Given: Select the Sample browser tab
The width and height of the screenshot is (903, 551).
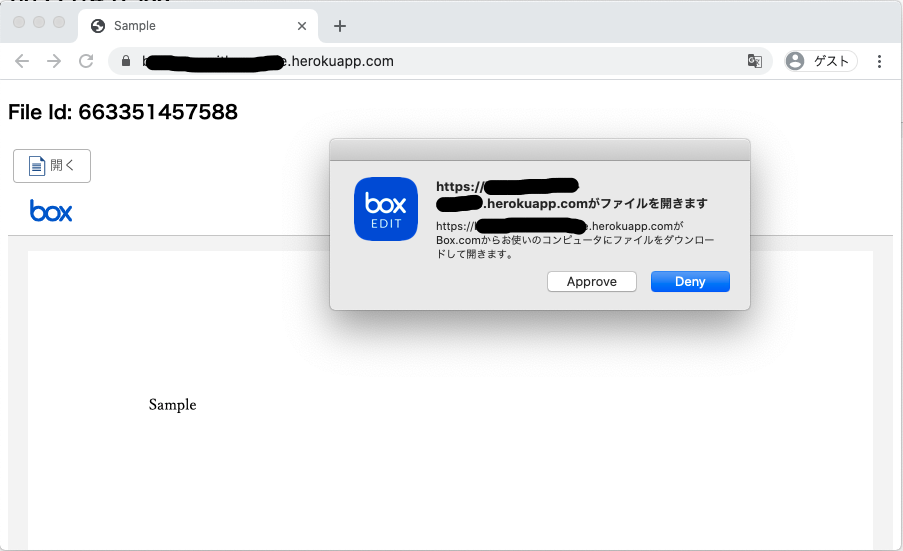Looking at the screenshot, I should coord(198,26).
